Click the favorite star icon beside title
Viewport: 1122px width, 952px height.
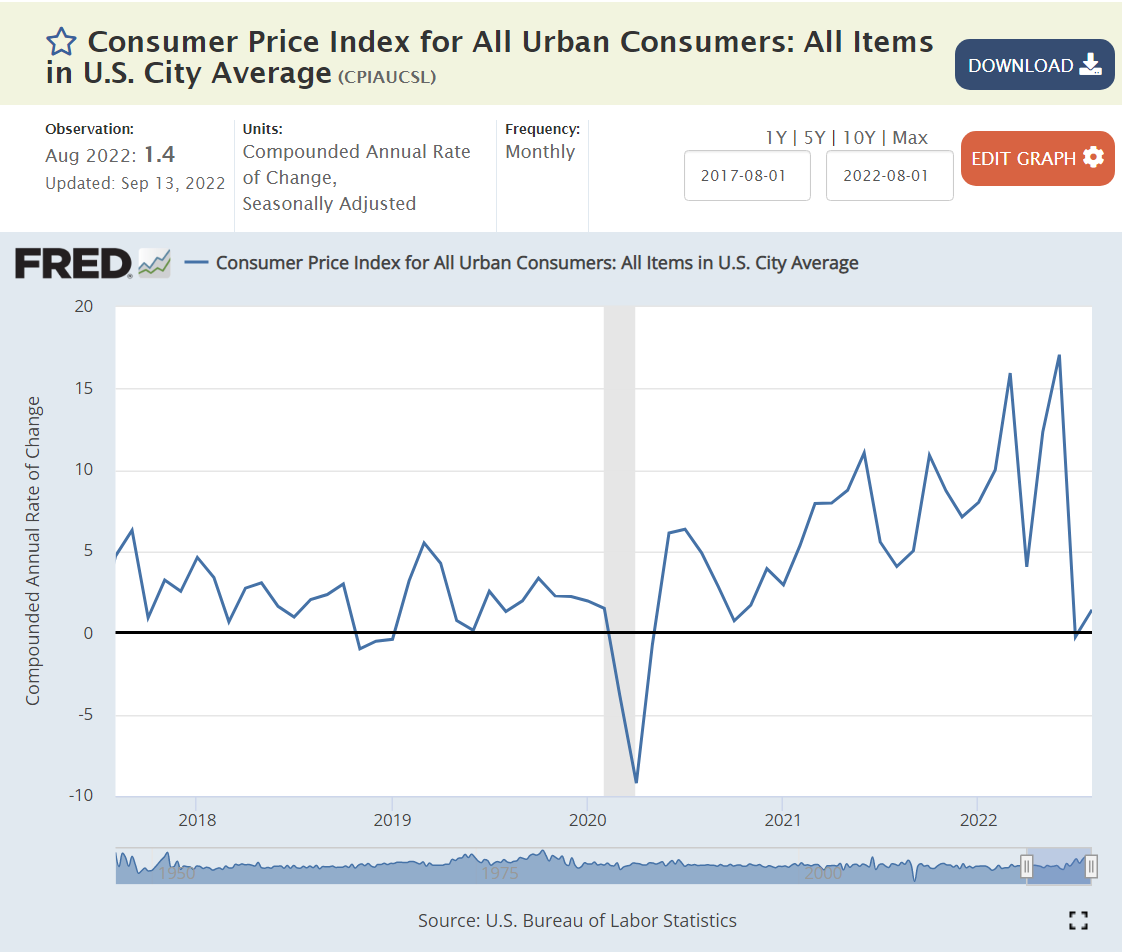coord(61,42)
